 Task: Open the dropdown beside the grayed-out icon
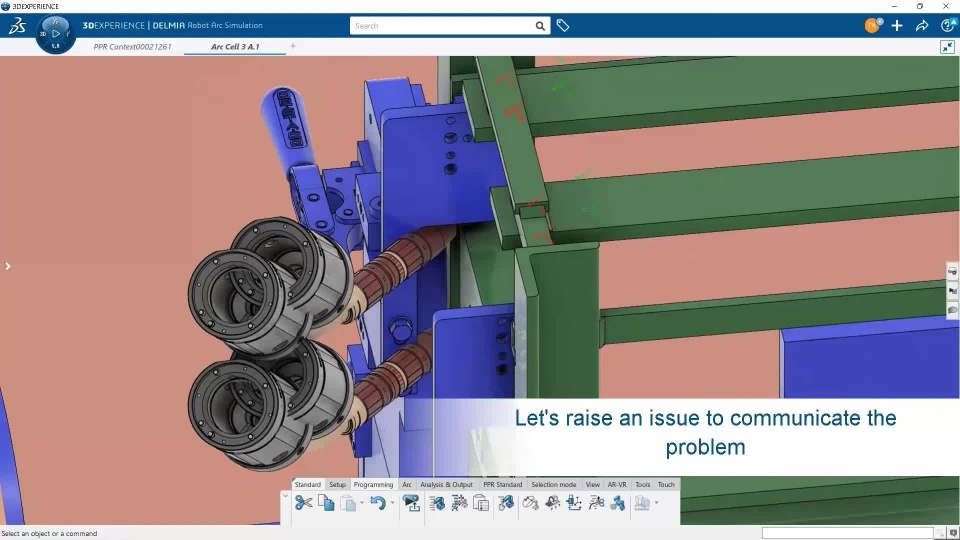(x=656, y=503)
